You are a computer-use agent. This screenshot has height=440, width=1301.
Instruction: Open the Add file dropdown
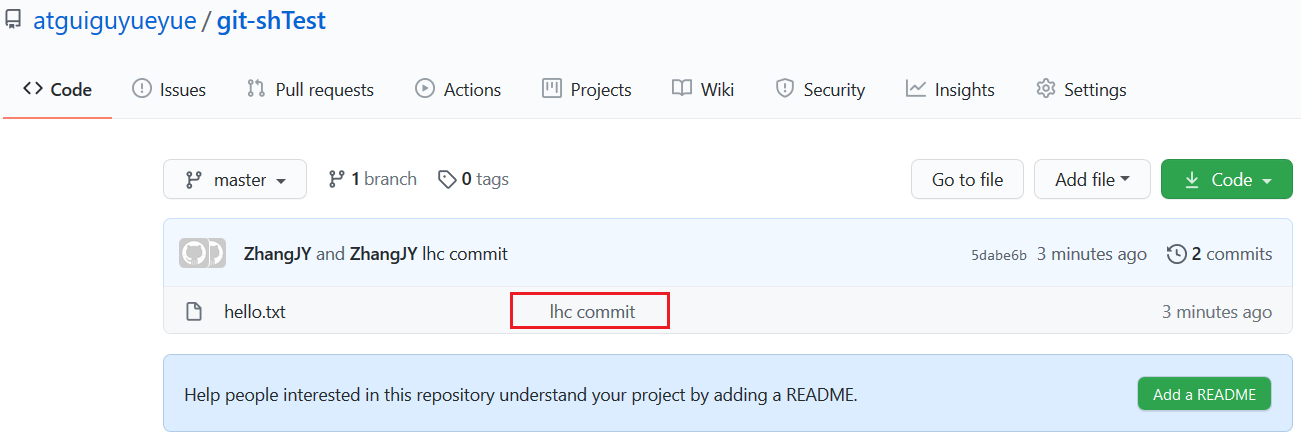click(x=1092, y=180)
